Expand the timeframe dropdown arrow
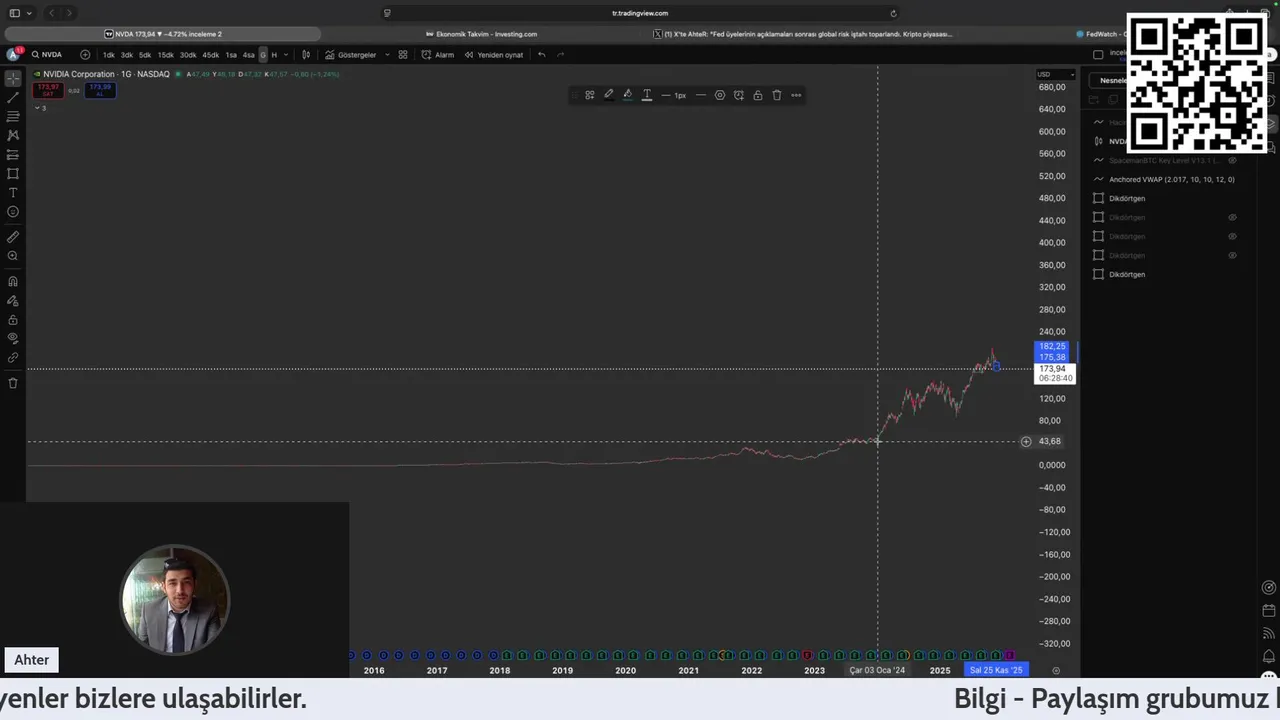 pyautogui.click(x=286, y=55)
